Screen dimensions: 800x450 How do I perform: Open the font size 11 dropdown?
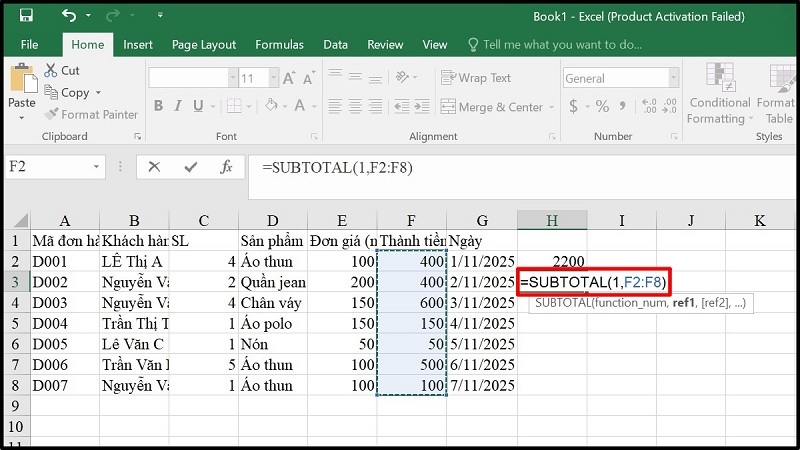(273, 78)
